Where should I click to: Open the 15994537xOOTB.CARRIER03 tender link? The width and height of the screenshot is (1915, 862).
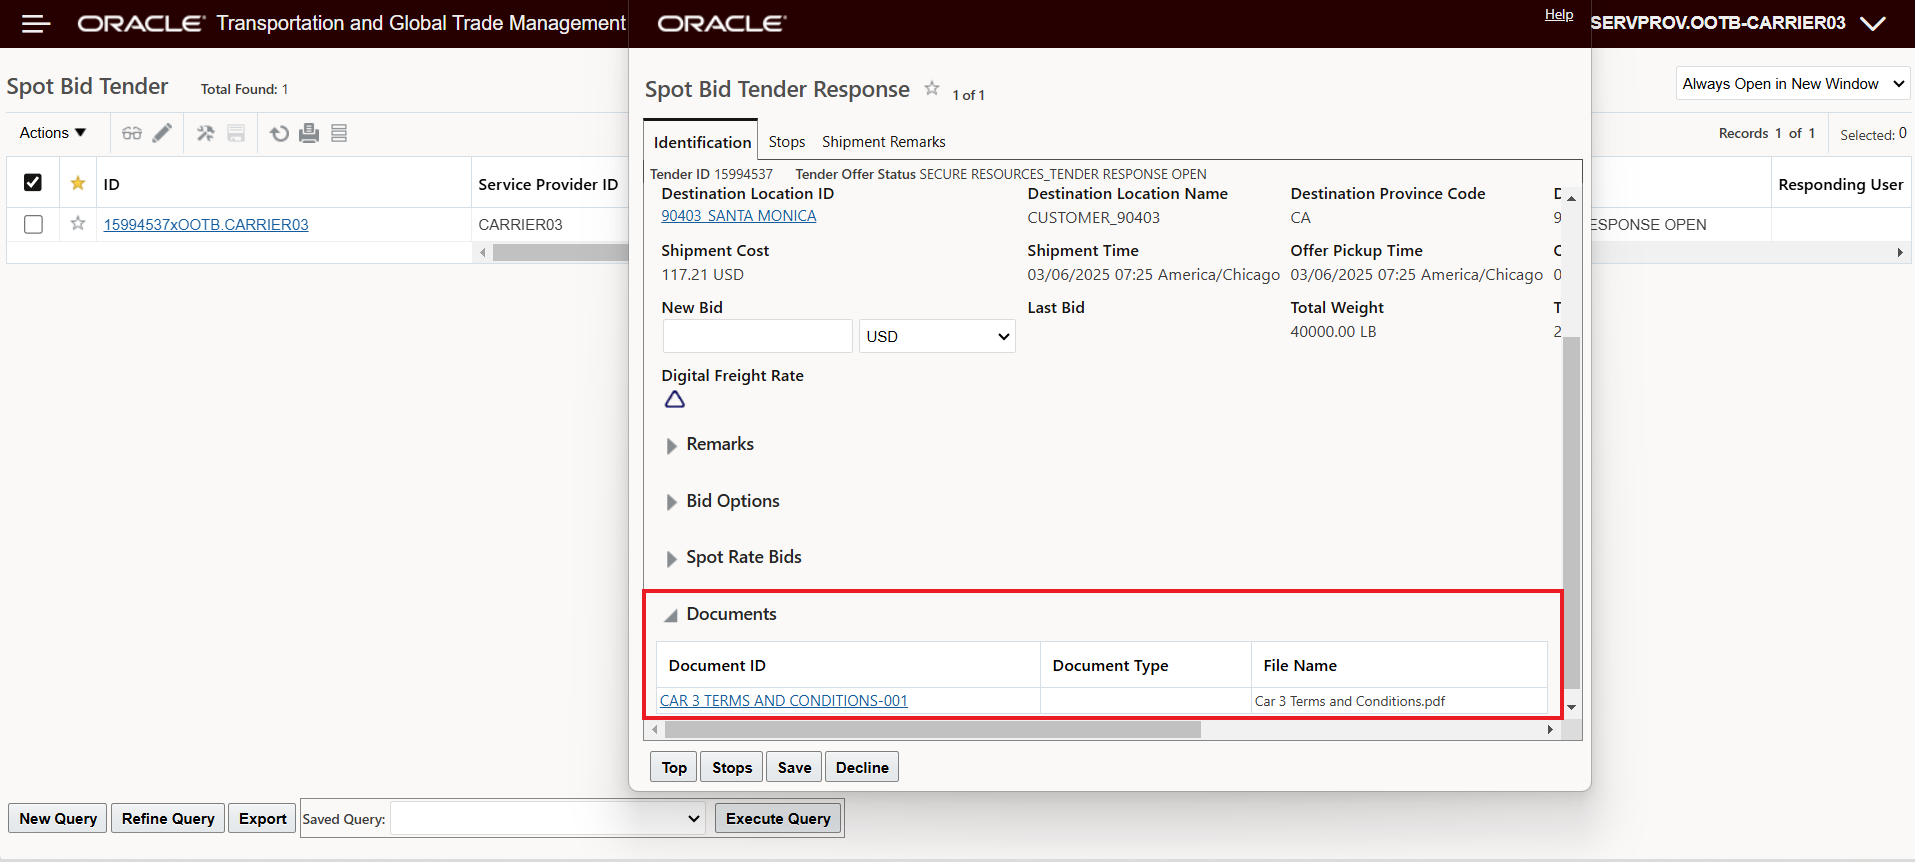pos(206,224)
